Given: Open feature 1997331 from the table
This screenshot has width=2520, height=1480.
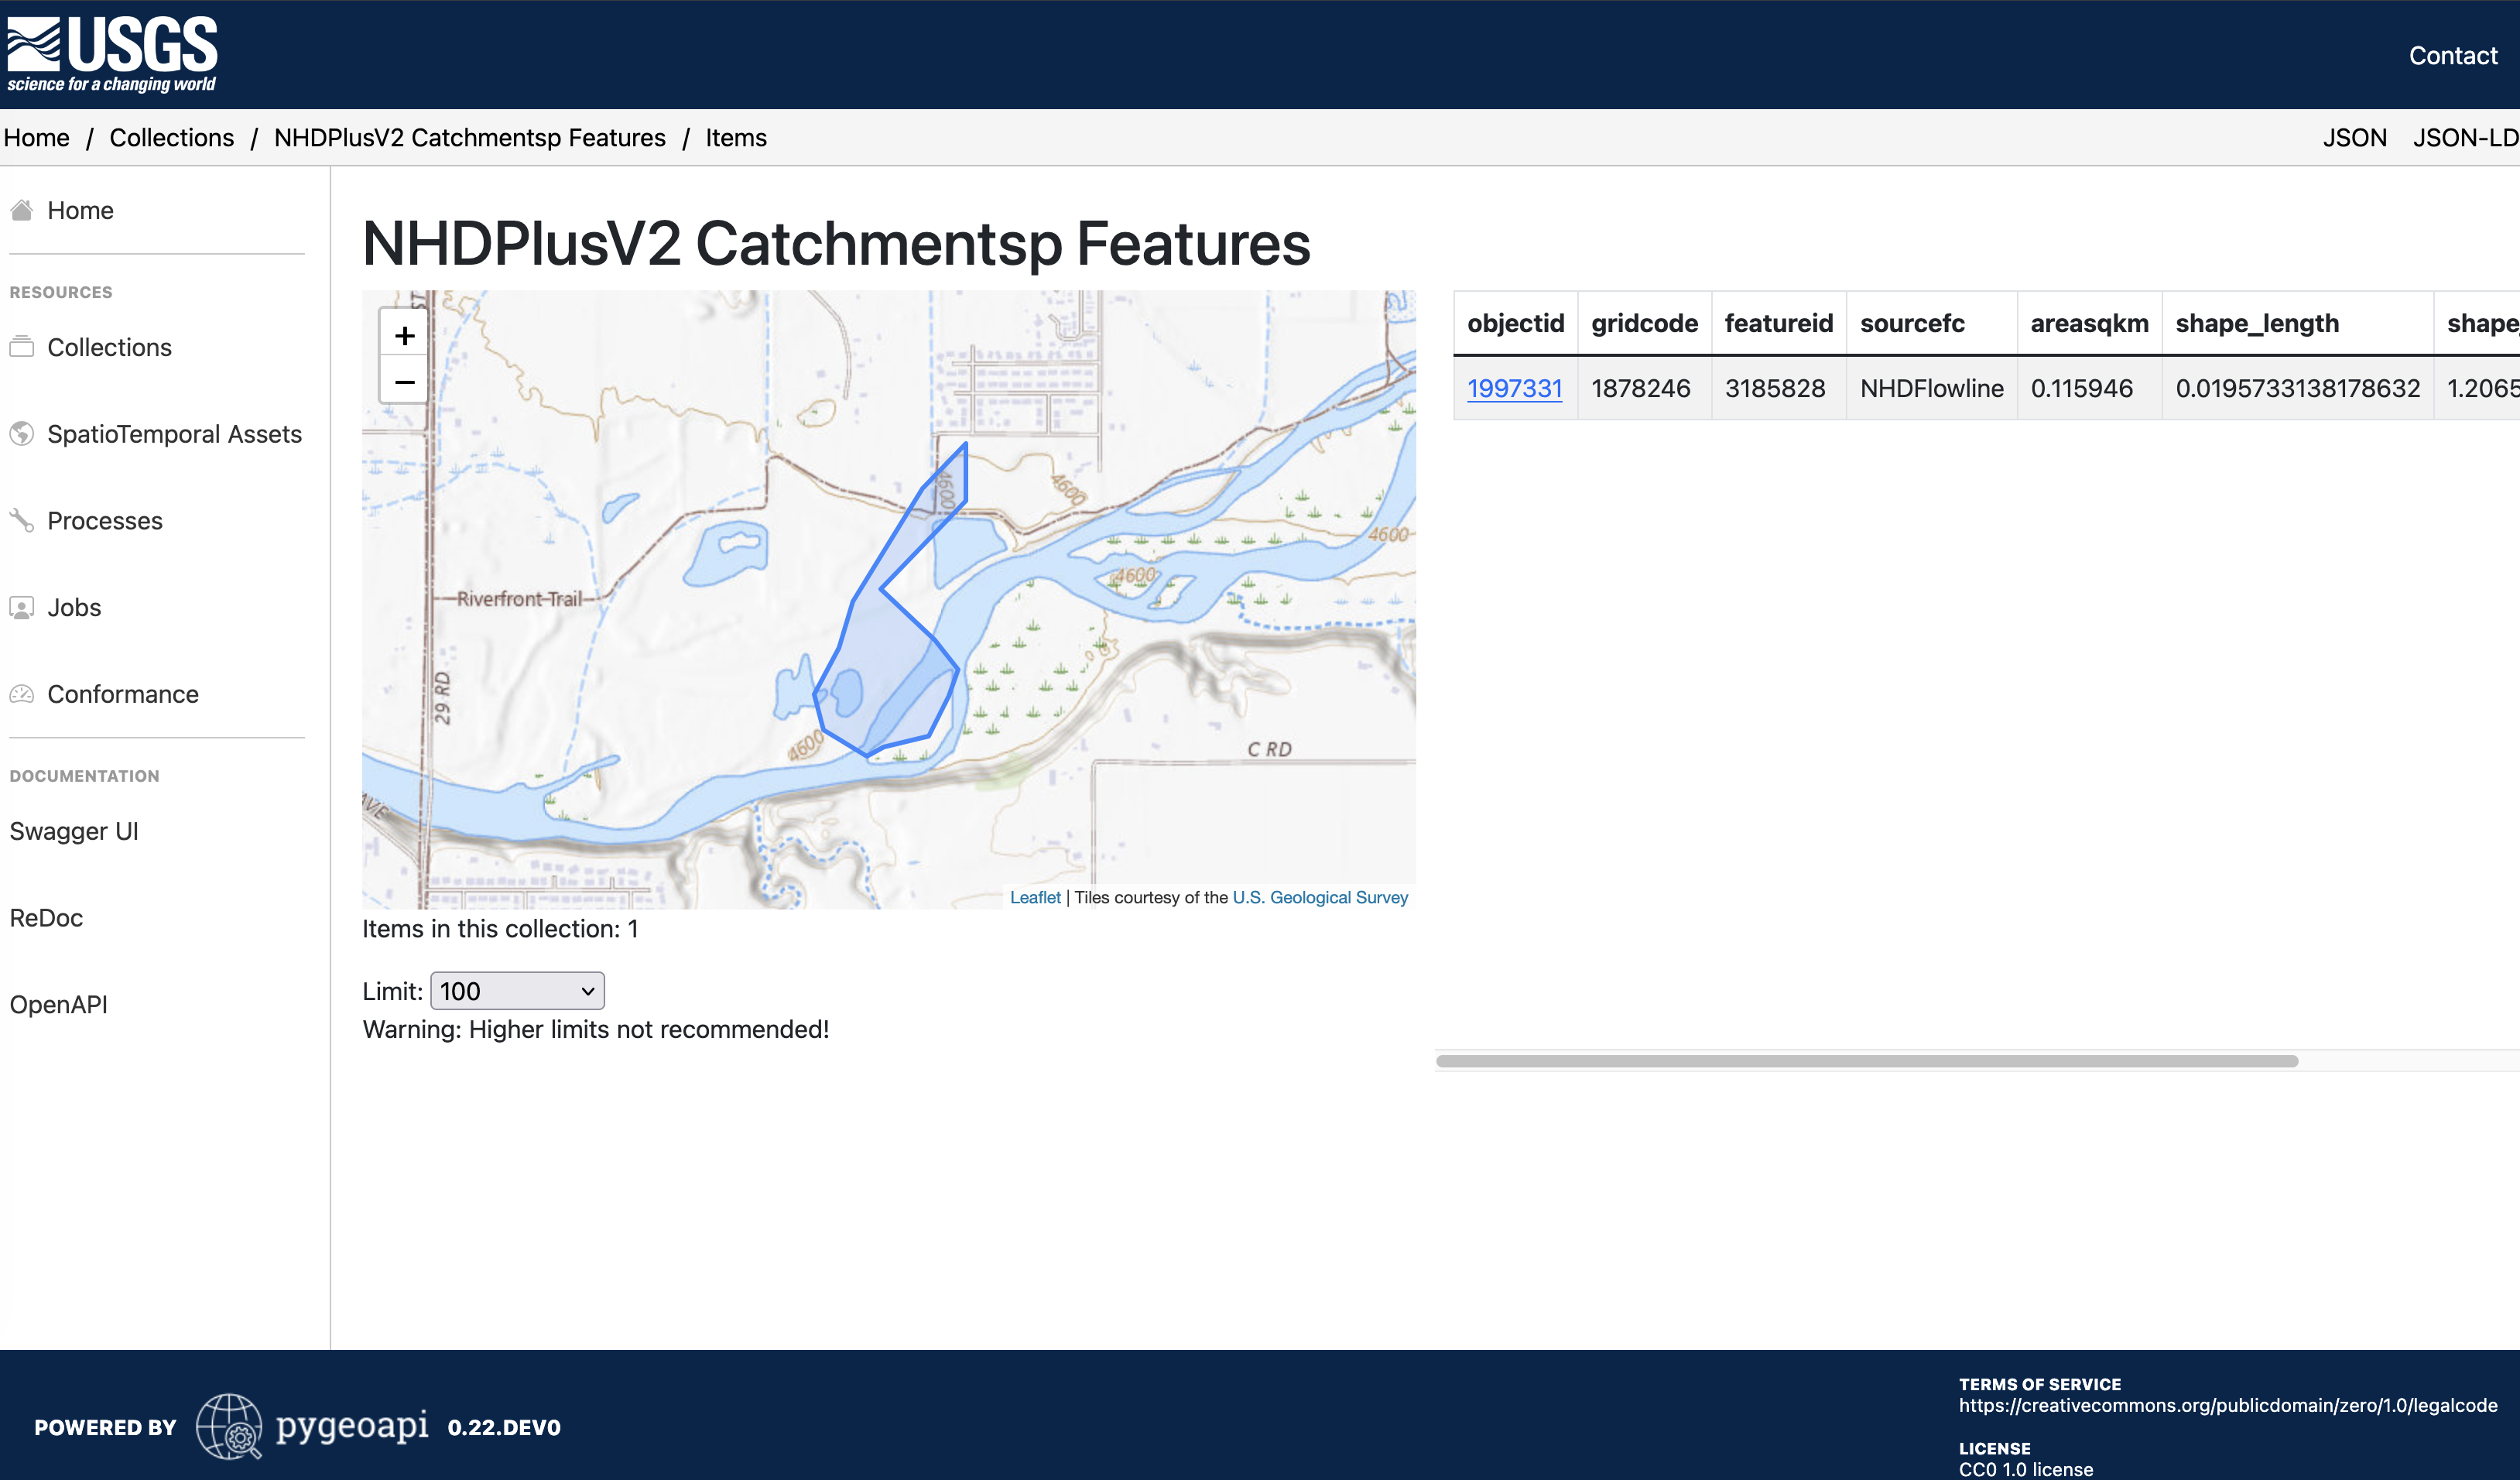Looking at the screenshot, I should click(x=1514, y=388).
